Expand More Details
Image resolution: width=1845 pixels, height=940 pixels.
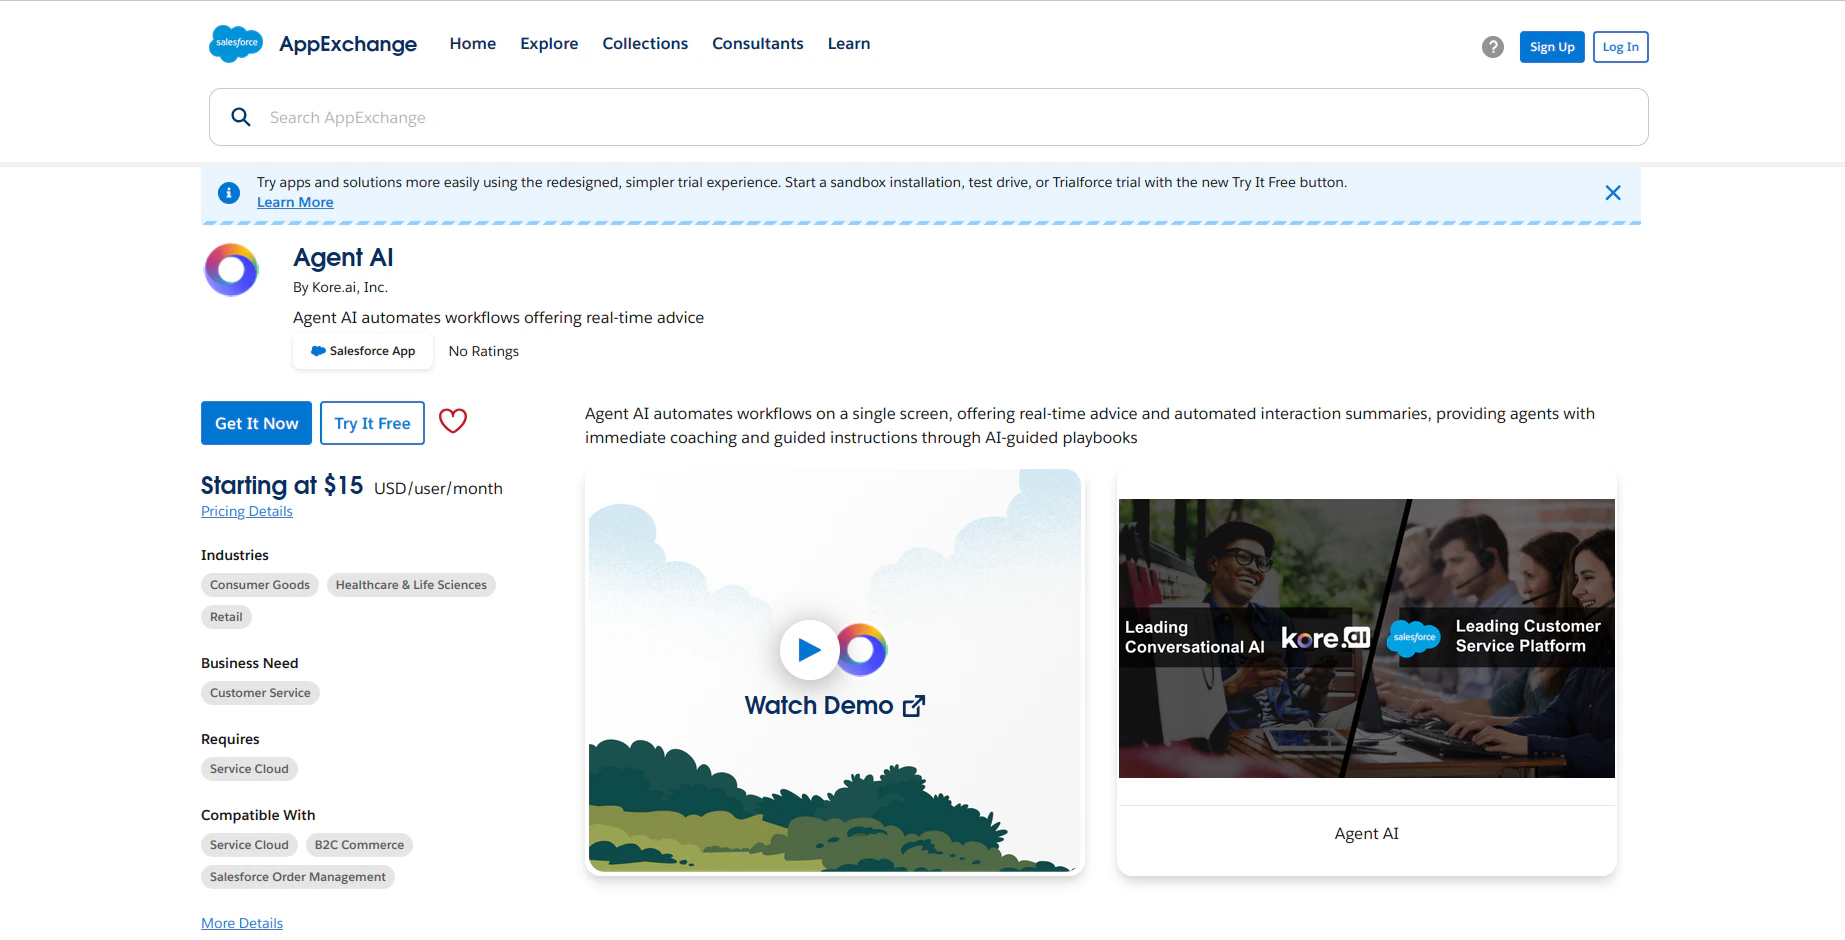pyautogui.click(x=241, y=922)
